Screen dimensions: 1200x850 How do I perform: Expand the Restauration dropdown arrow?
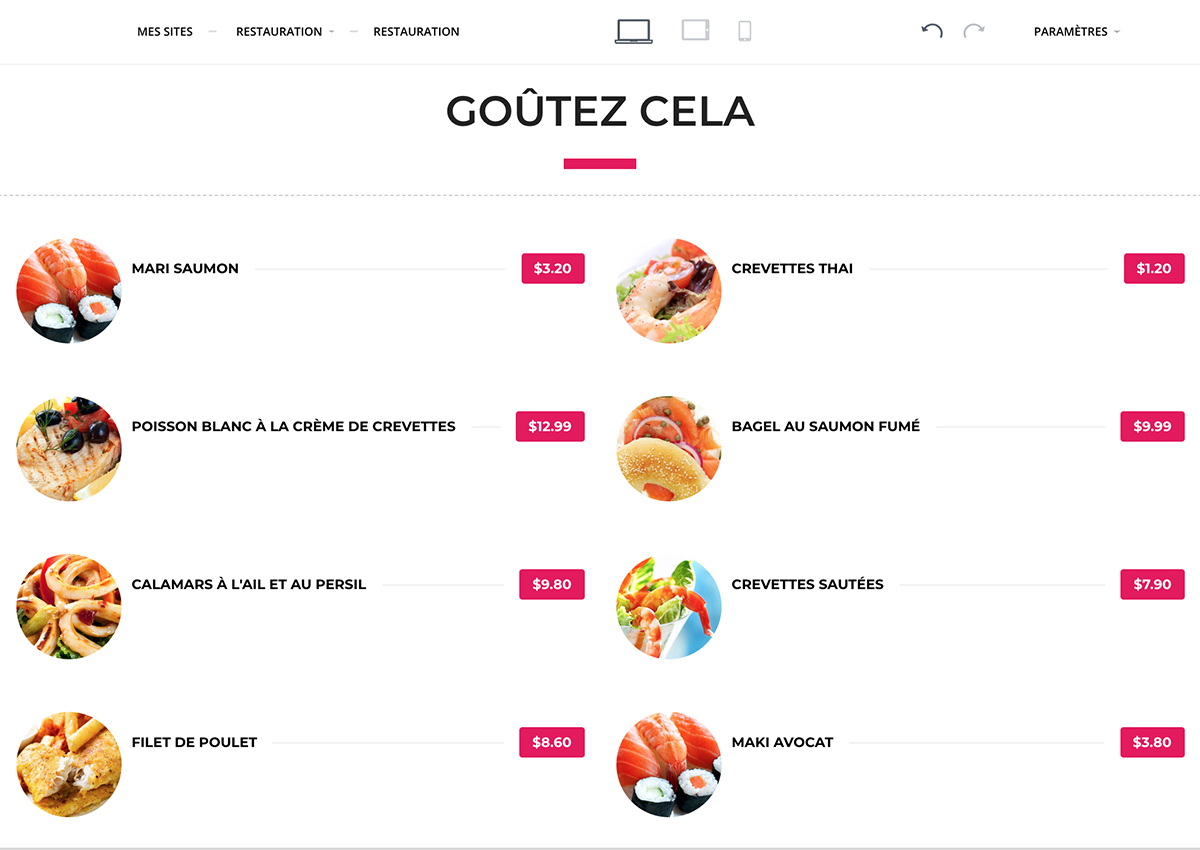pos(331,32)
